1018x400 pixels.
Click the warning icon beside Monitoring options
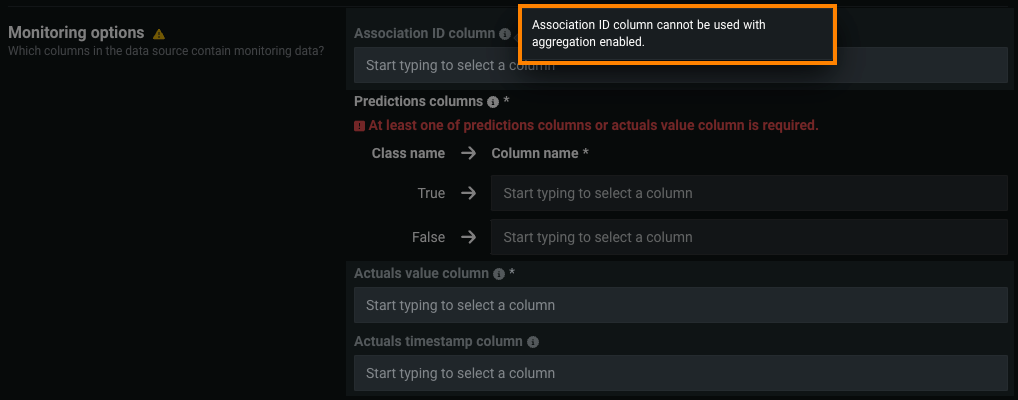pos(159,33)
